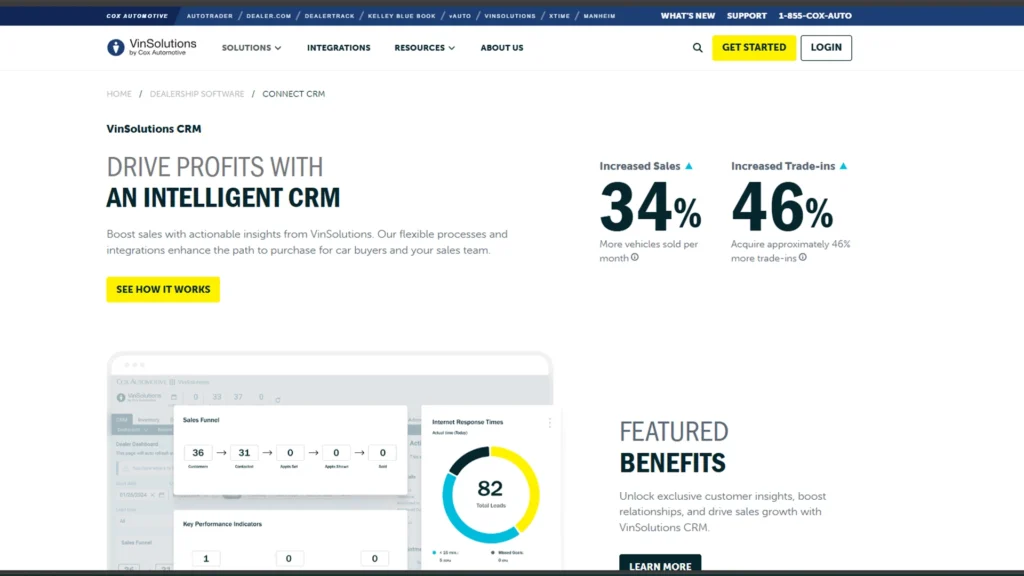
Task: Open Dealertrack link in top bar
Action: point(329,16)
